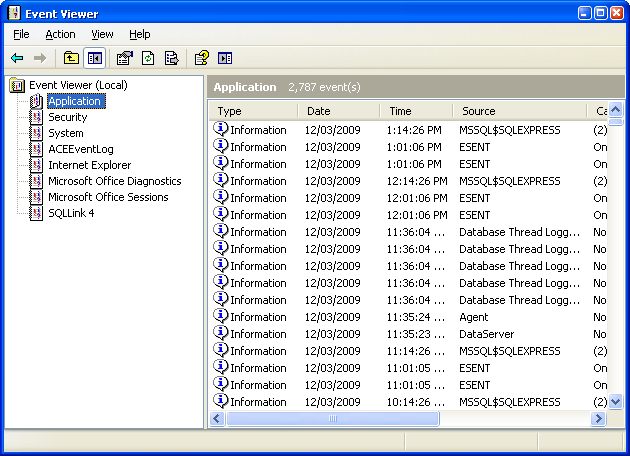Click the horizontal scrollbar right arrow
The image size is (630, 456).
click(x=598, y=419)
